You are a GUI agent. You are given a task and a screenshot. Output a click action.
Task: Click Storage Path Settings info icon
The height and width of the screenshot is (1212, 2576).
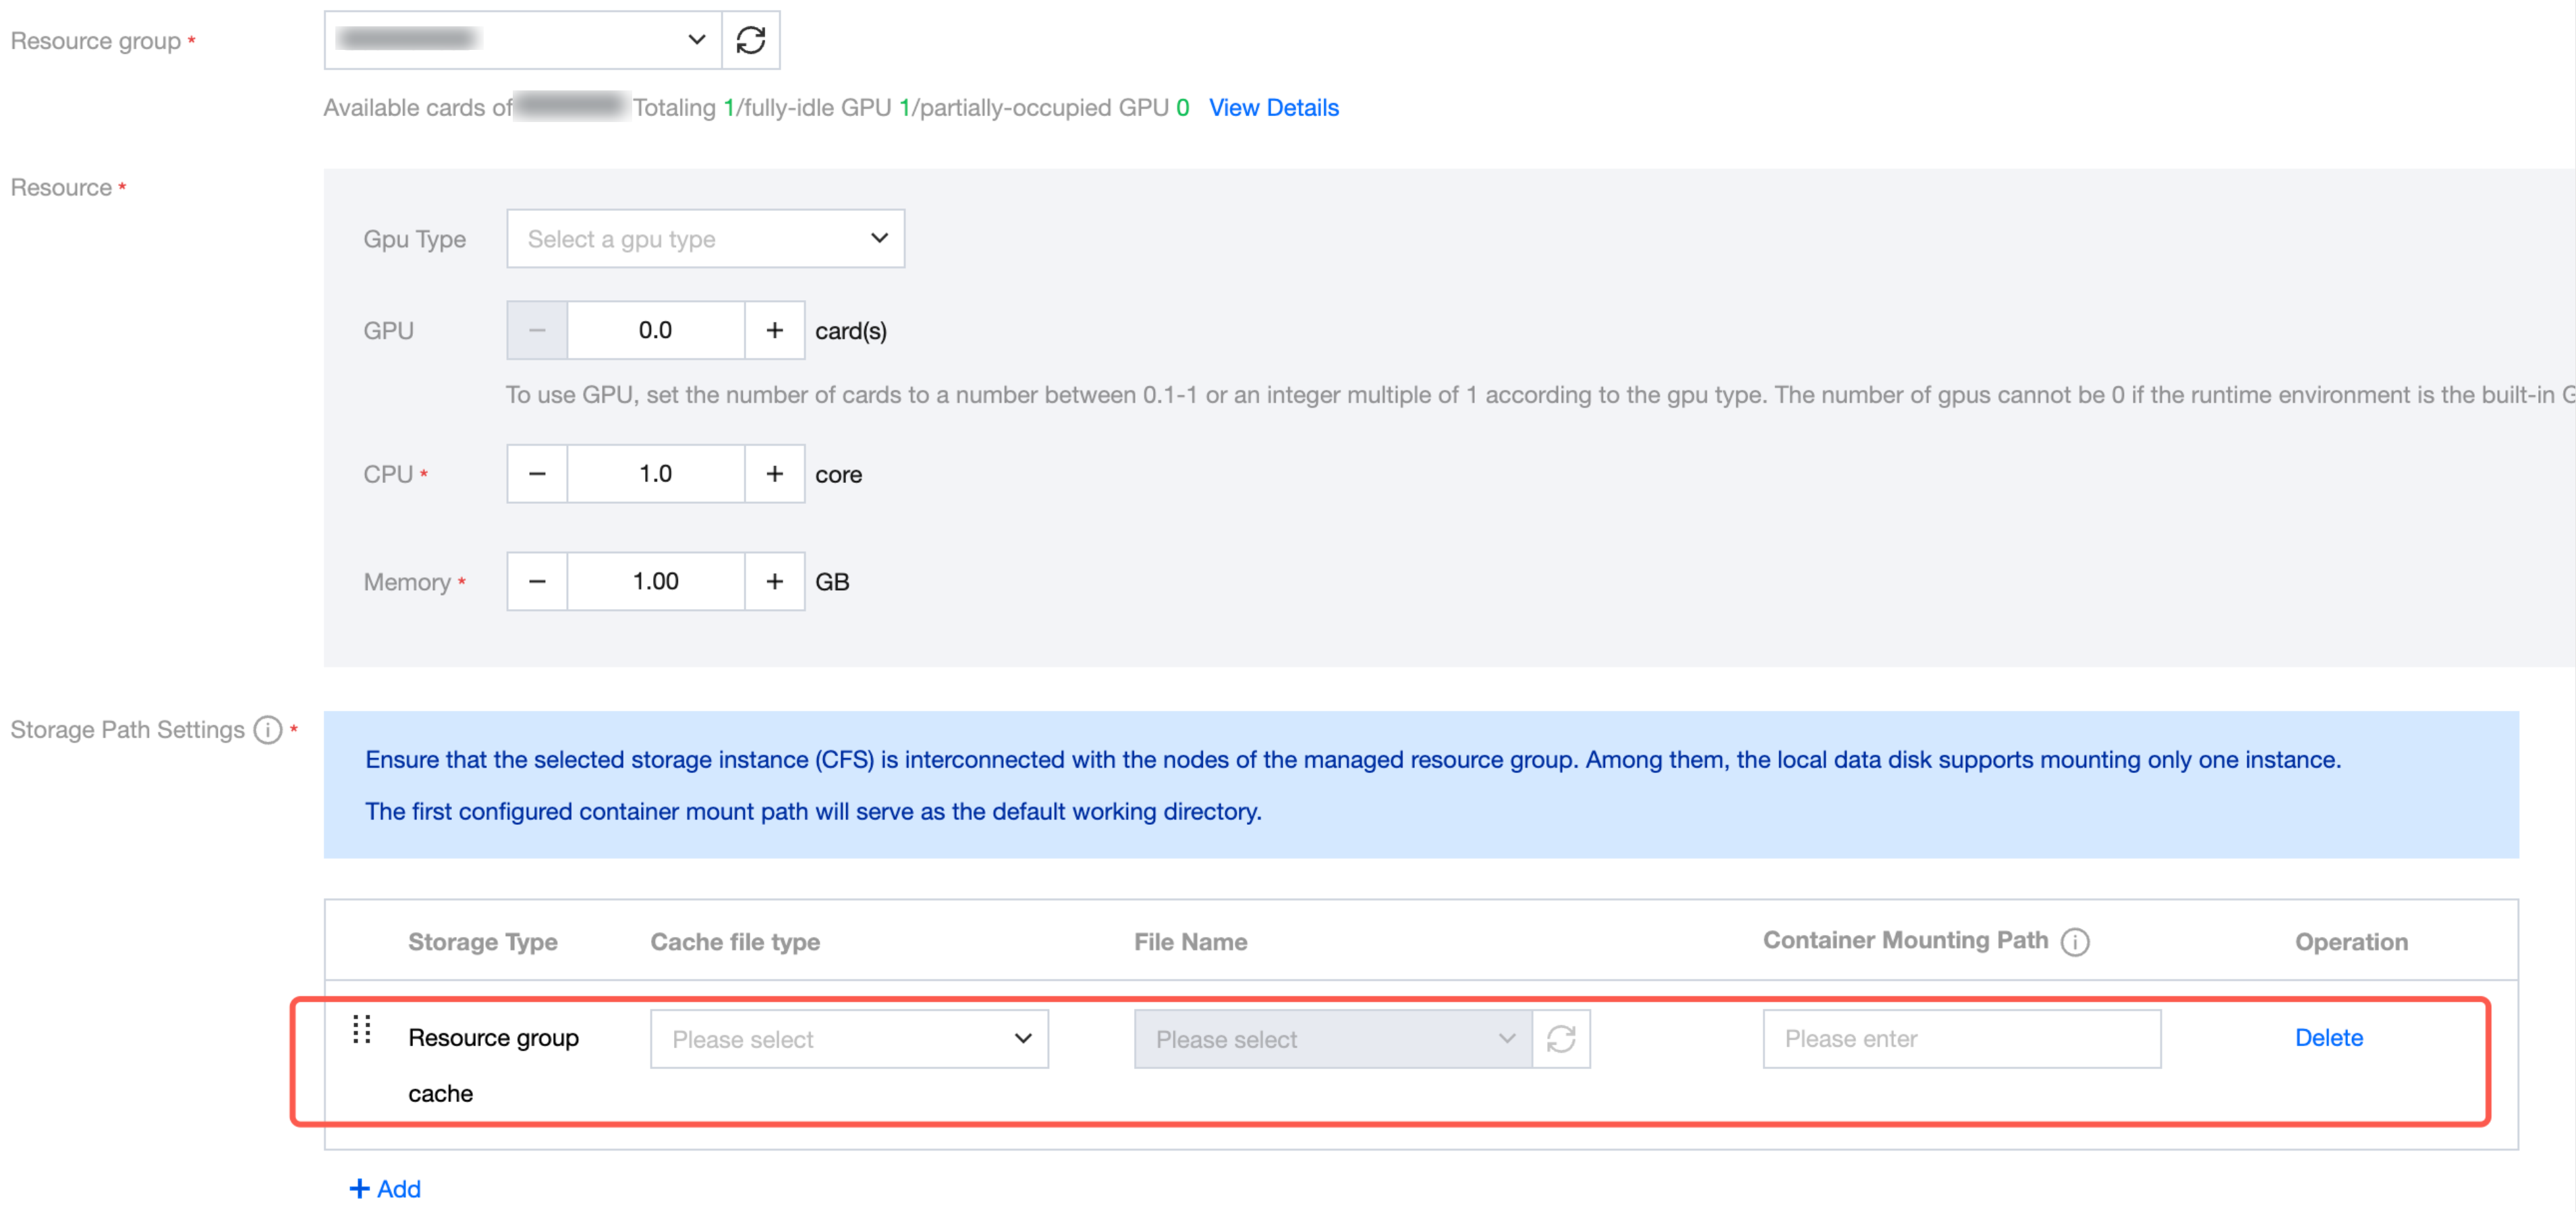point(267,730)
